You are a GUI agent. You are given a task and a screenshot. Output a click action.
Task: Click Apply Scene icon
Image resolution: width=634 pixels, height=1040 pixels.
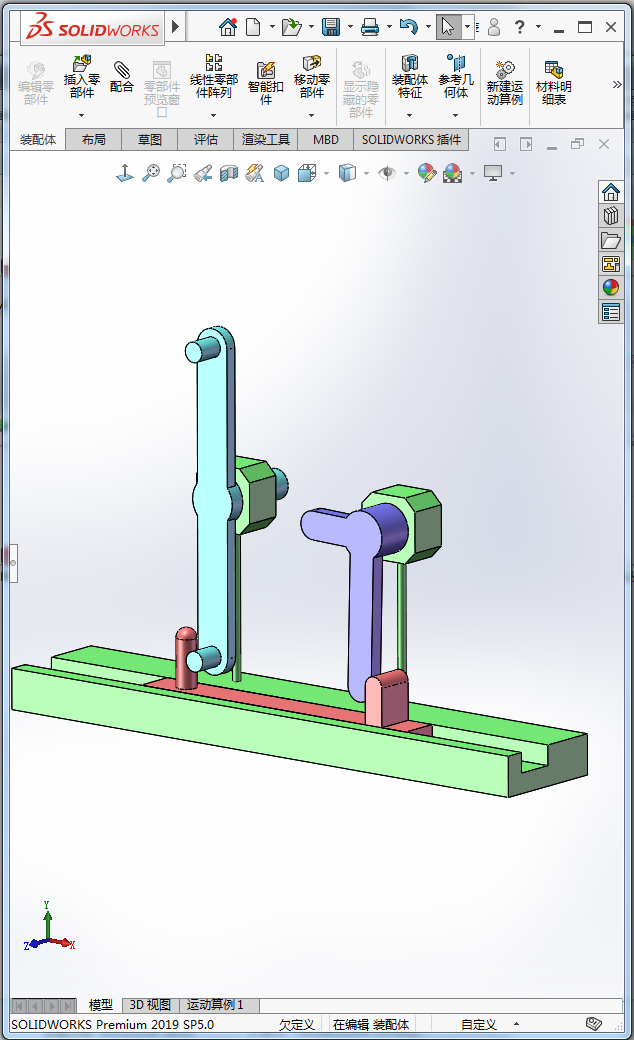453,173
